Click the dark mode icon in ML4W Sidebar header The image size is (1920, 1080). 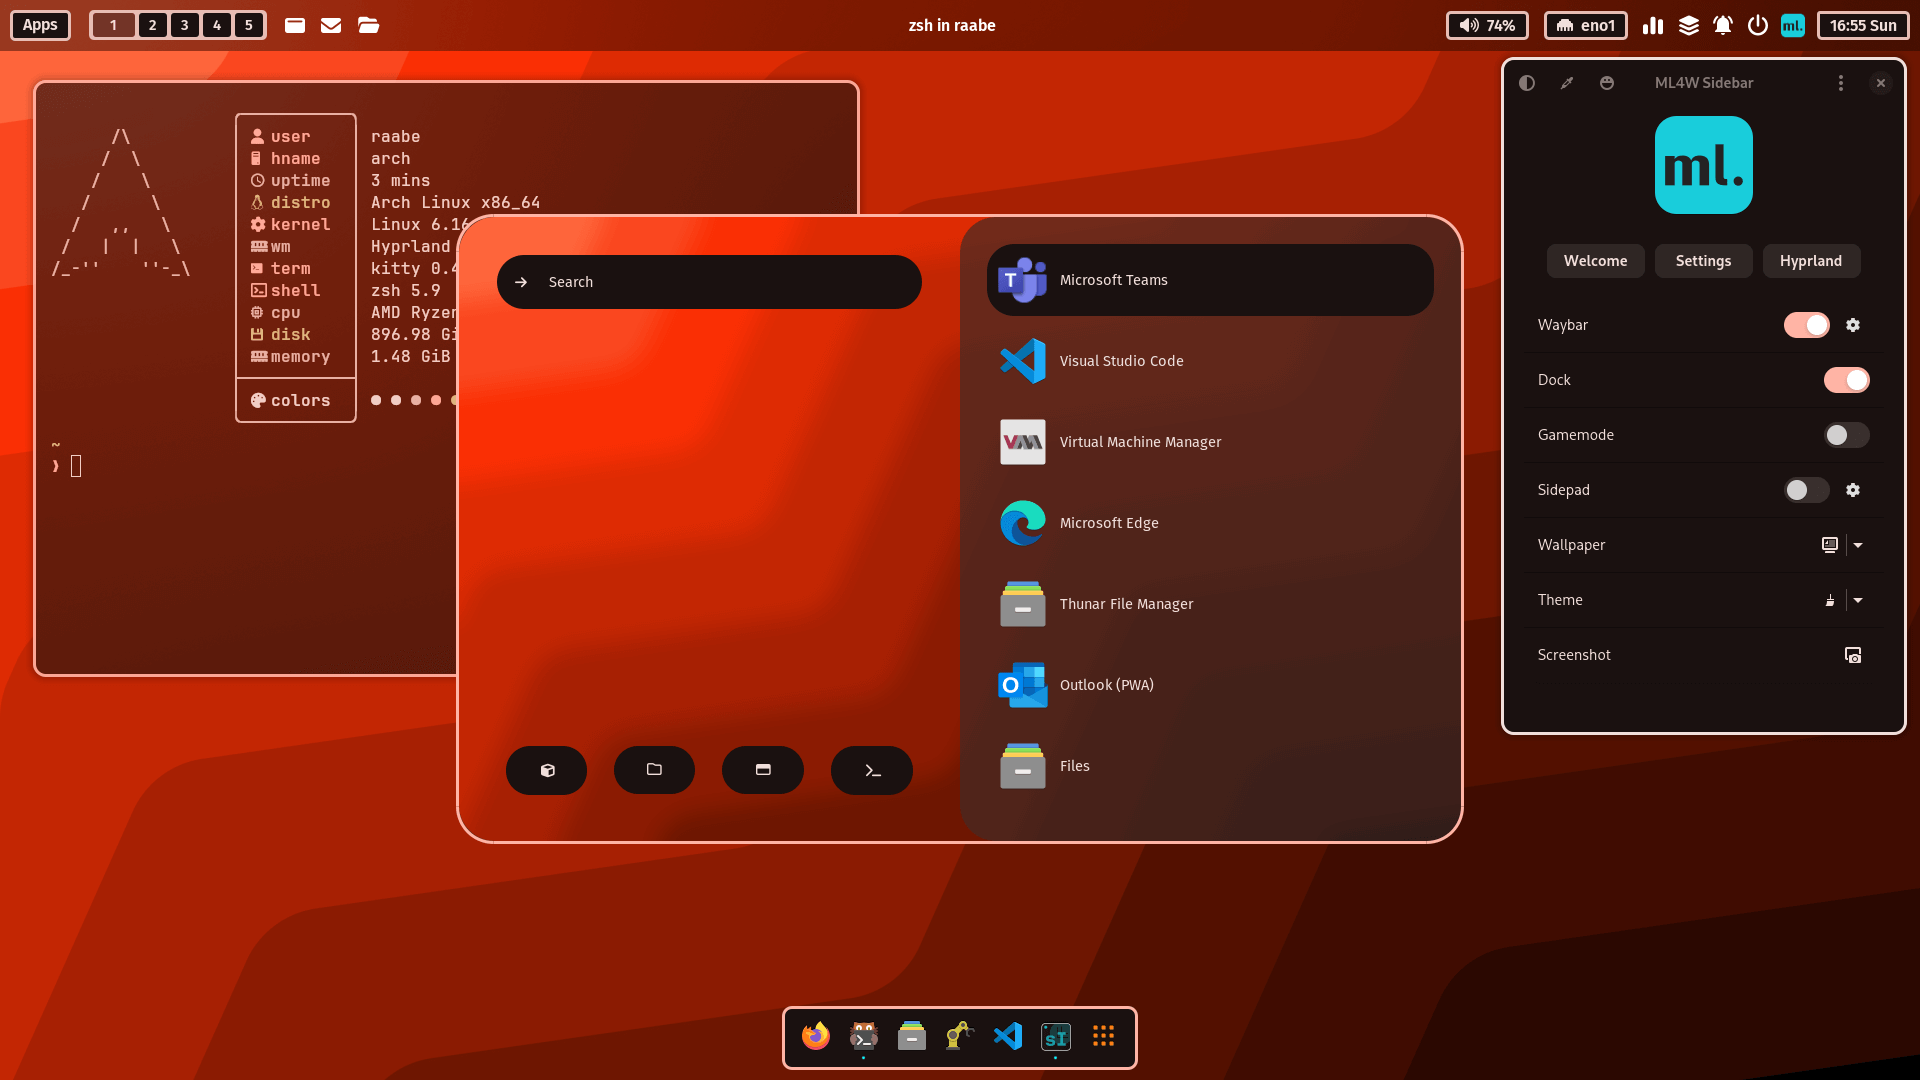pyautogui.click(x=1527, y=83)
